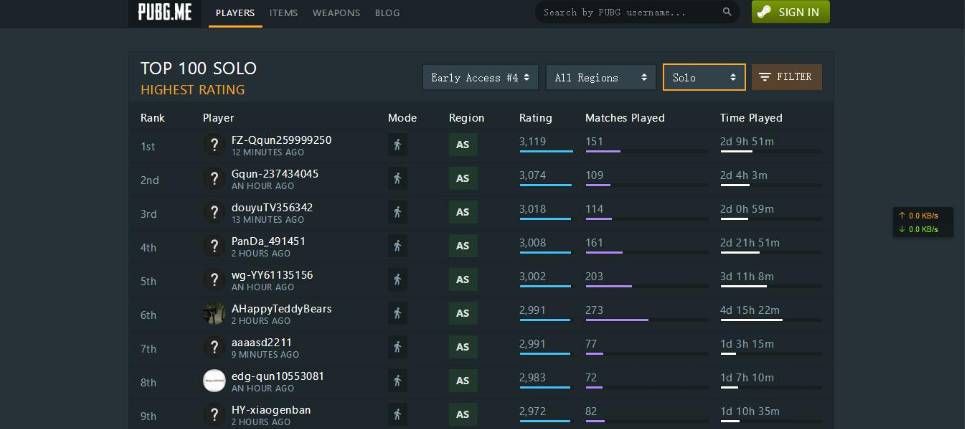
Task: Click rating bar of Gqun-237434045
Action: [x=545, y=185]
